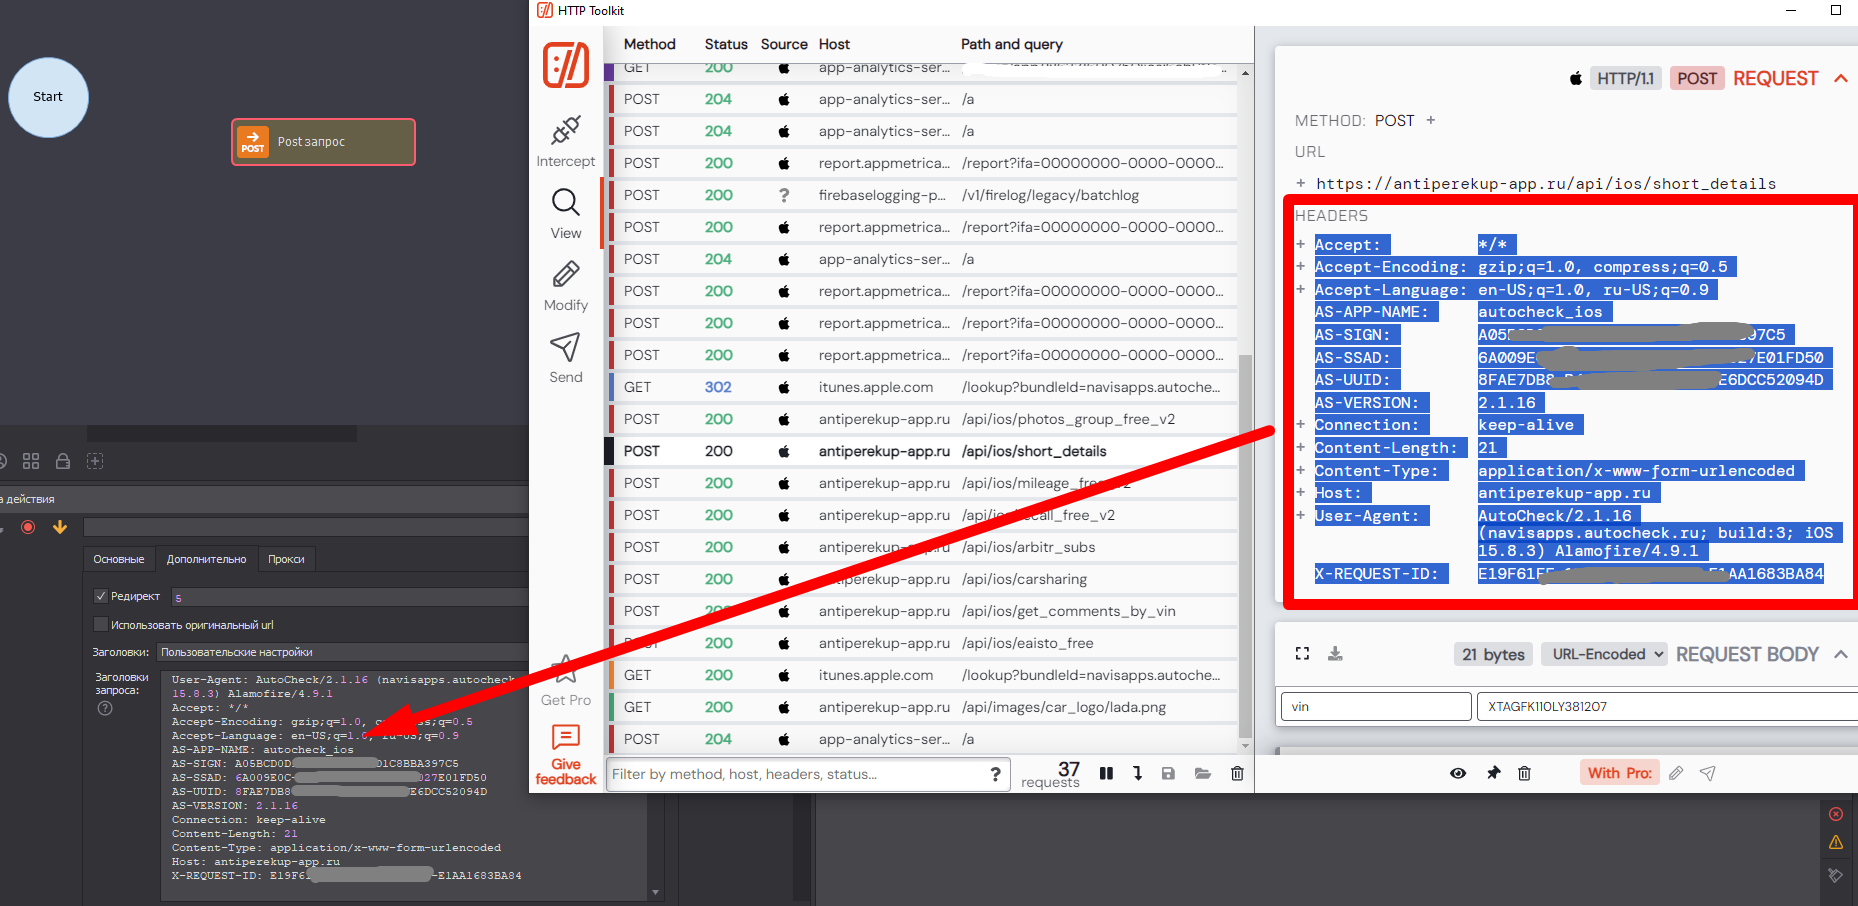Click the red error circle icon at bottom right
This screenshot has height=906, width=1858.
tap(1836, 814)
